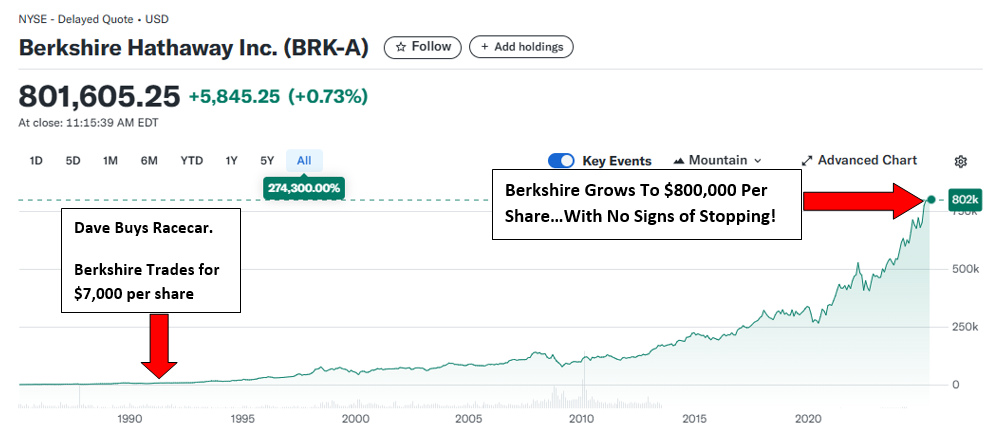Click the Mountain chart type icon
Viewport: 994px width, 442px height.
click(678, 161)
